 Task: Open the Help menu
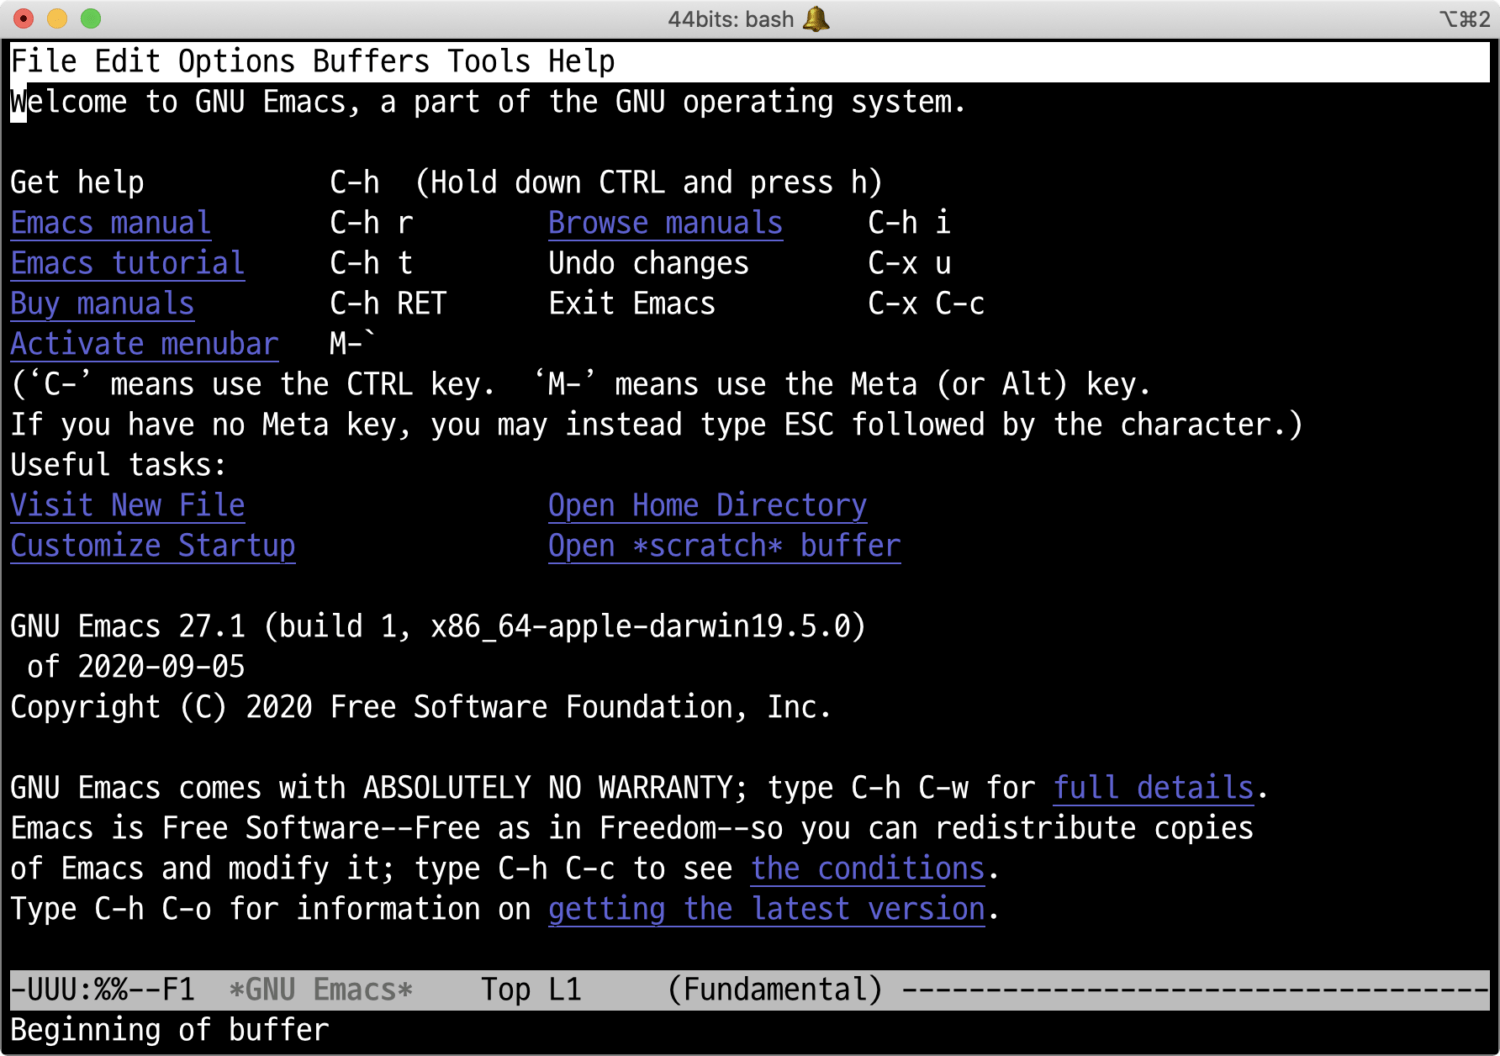point(581,62)
